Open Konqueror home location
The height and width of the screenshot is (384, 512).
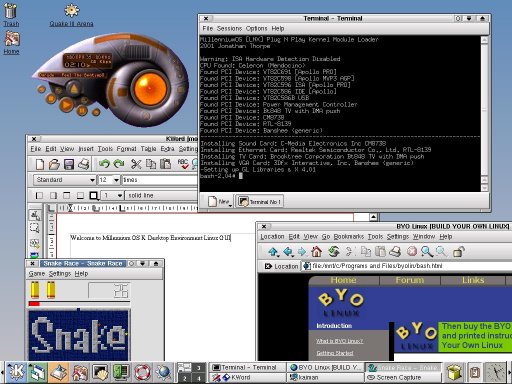pos(317,252)
